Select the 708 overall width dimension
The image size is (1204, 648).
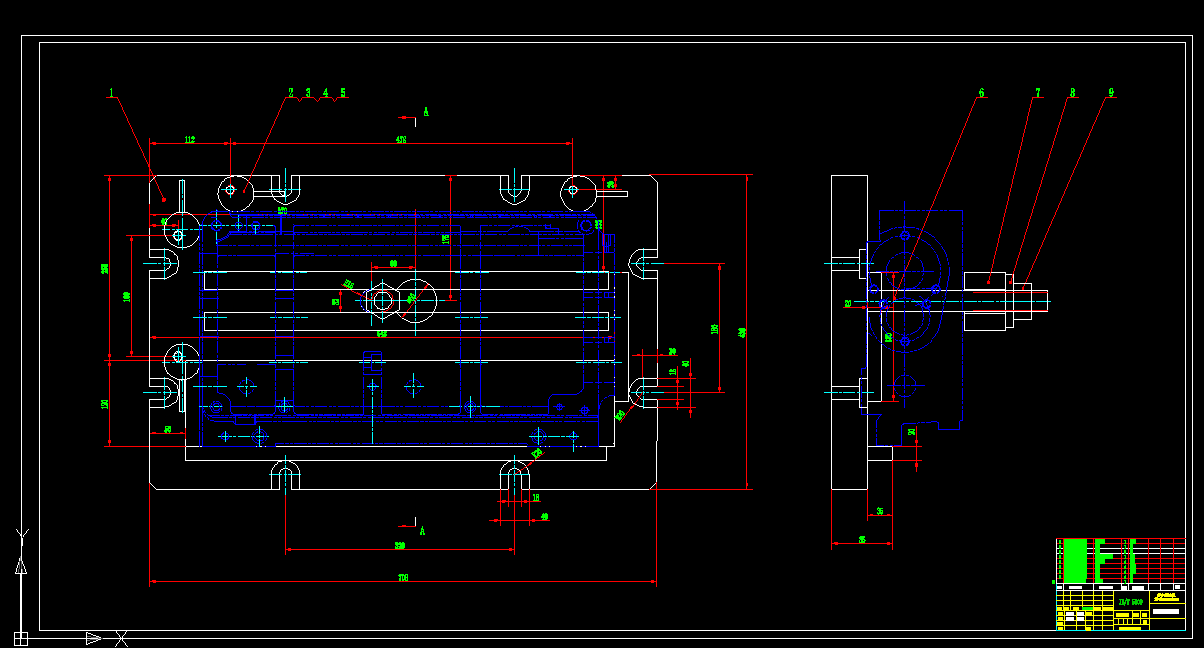(403, 577)
